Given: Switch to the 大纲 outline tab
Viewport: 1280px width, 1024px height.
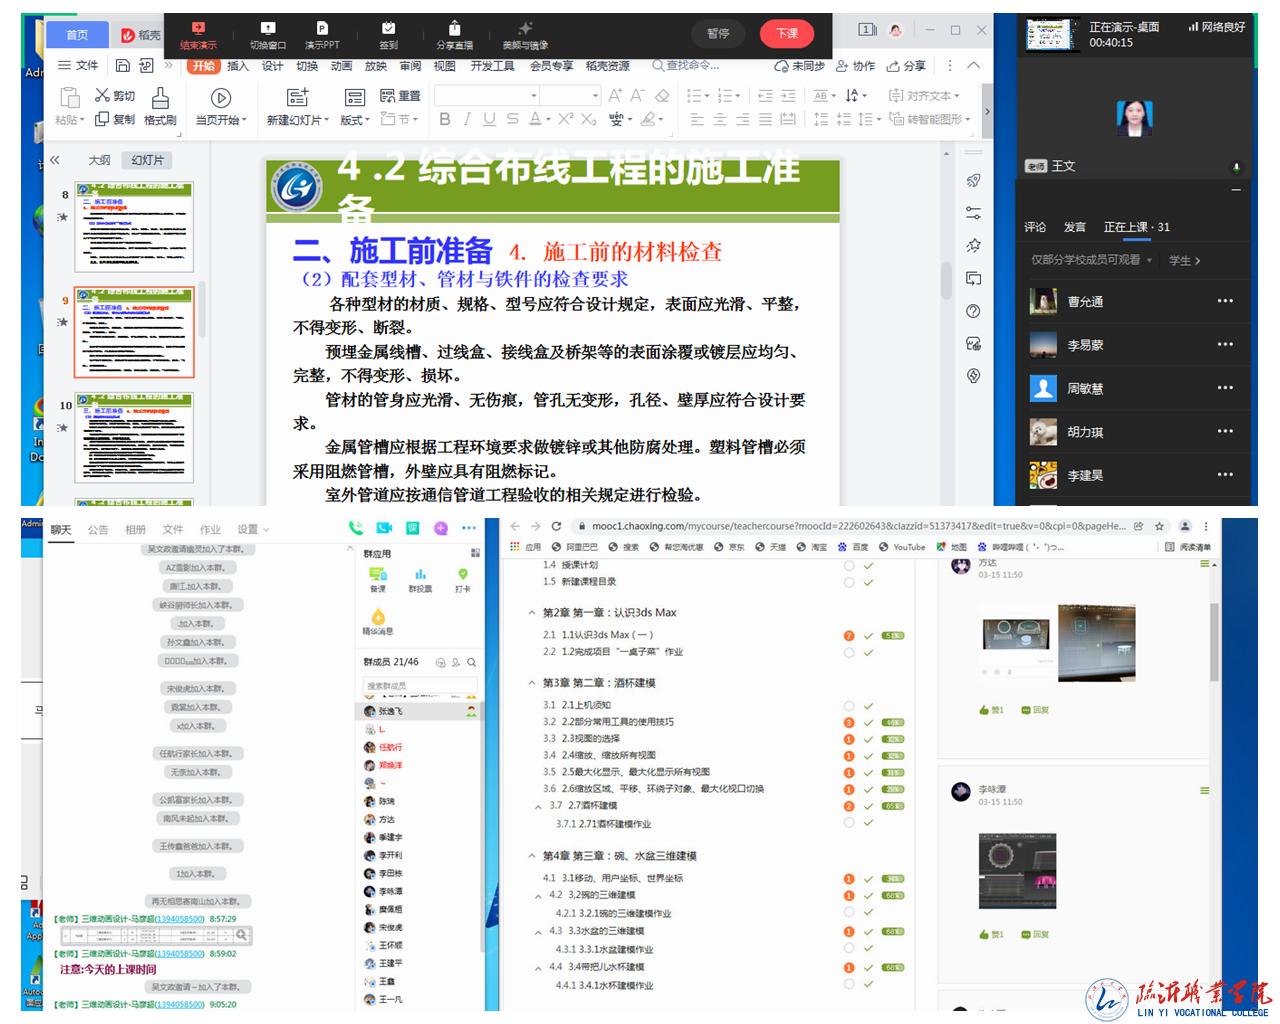Looking at the screenshot, I should pyautogui.click(x=99, y=160).
